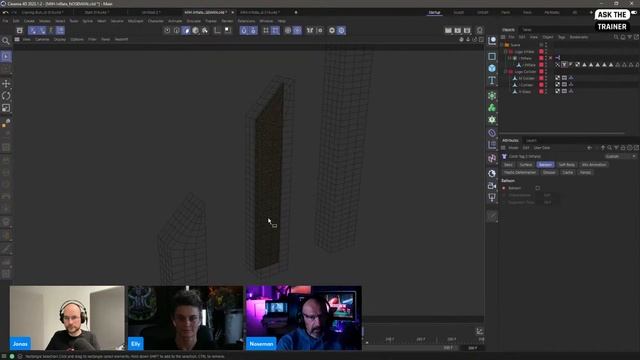
Task: Open the dynamics simulation pink icon
Action: coord(492,158)
